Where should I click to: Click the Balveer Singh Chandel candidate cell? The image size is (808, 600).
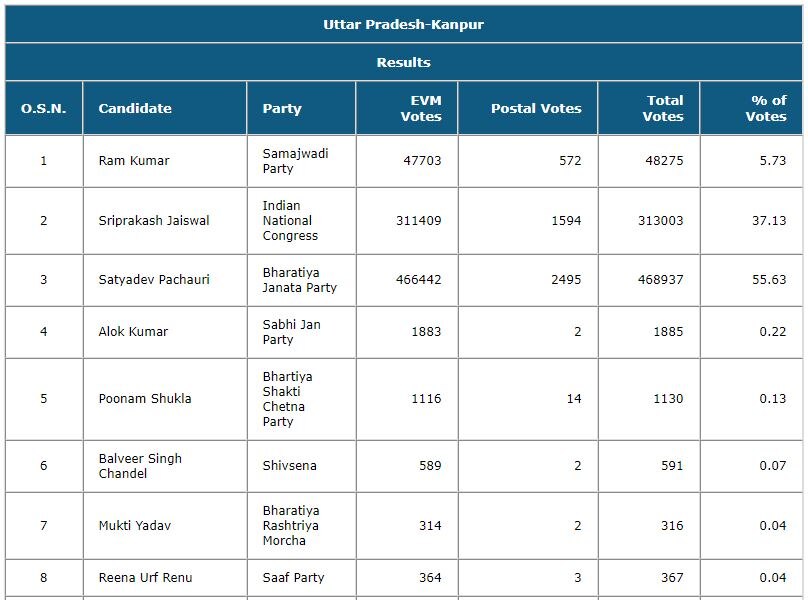point(165,466)
